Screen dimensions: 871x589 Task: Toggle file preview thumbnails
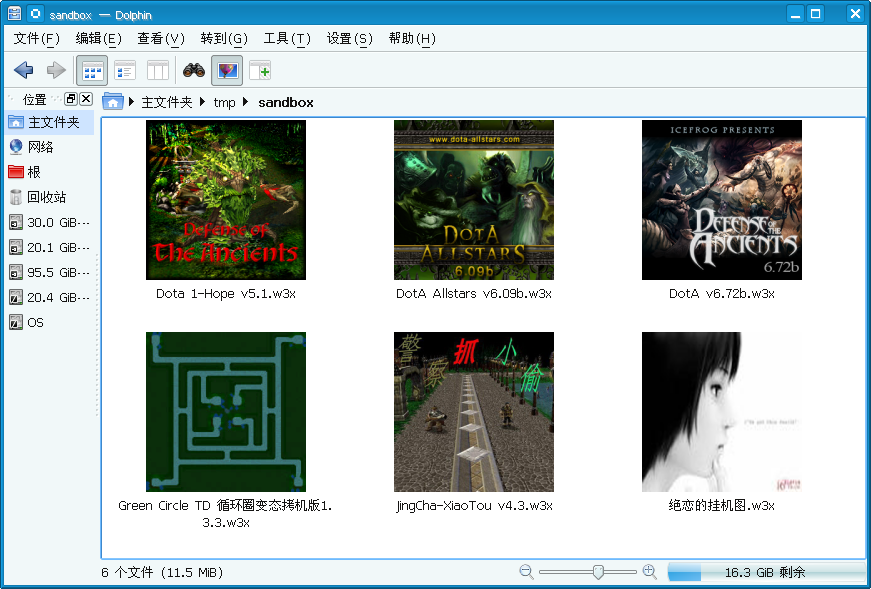pos(227,71)
